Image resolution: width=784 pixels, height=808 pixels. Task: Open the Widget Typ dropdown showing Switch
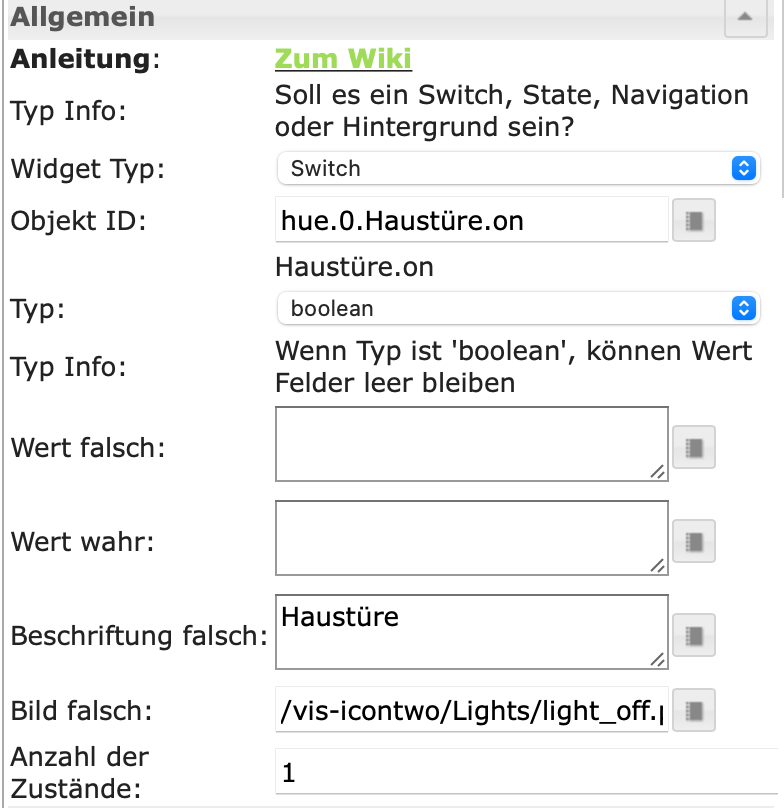click(x=518, y=169)
